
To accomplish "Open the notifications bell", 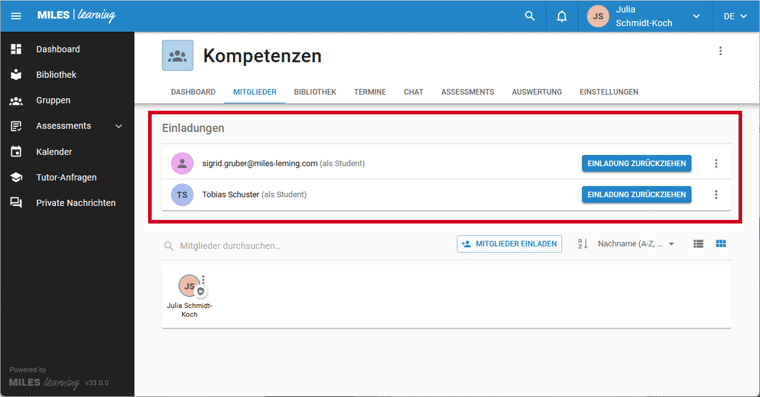I will [x=562, y=16].
